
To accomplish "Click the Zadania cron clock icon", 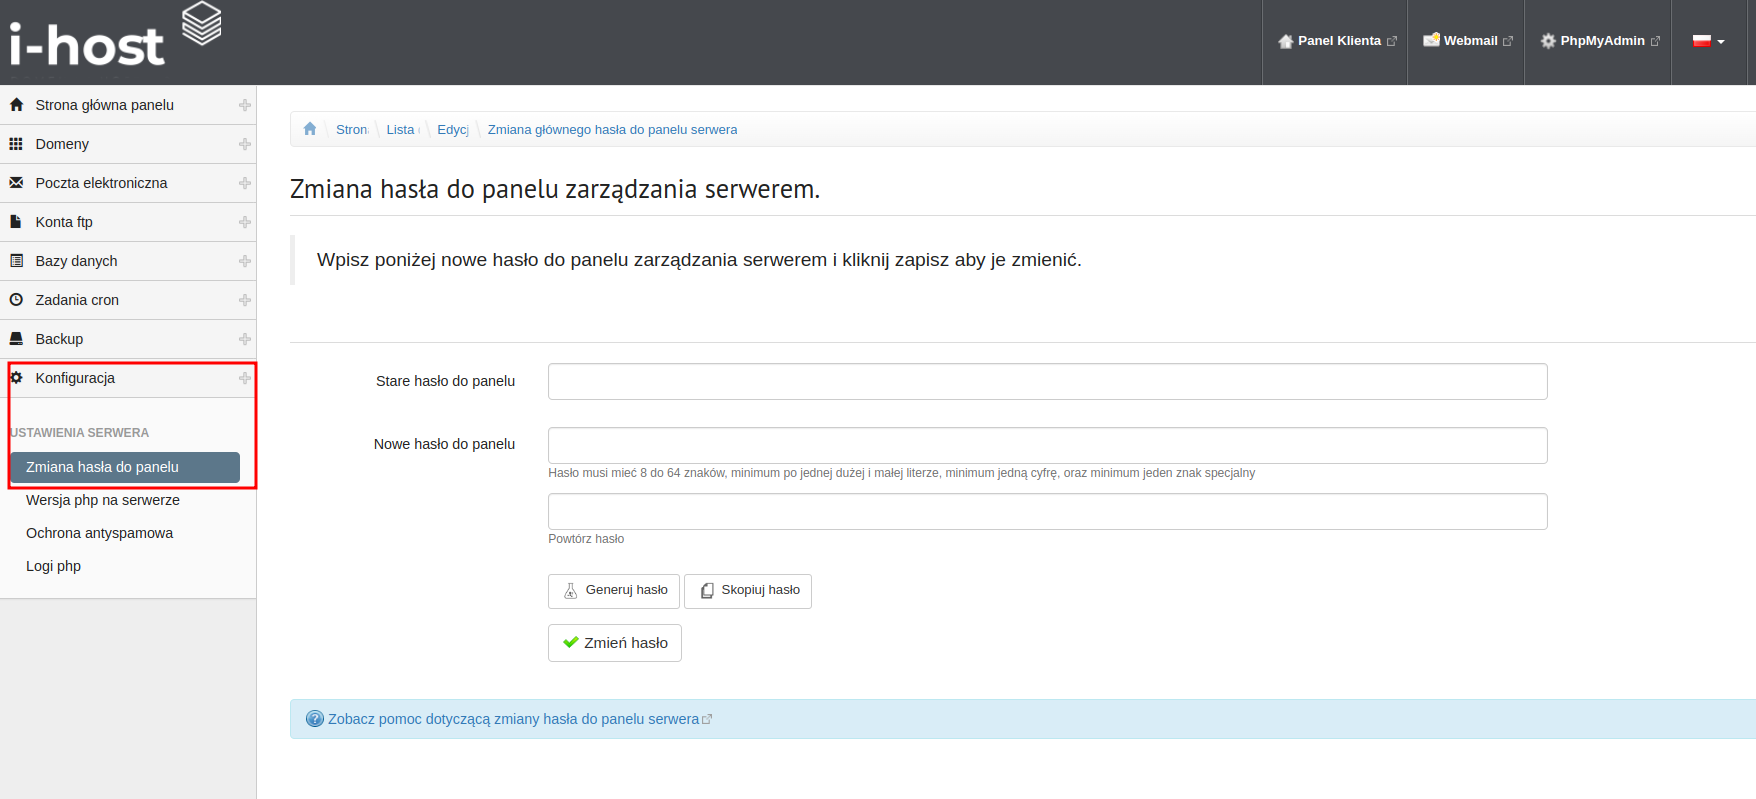I will [x=16, y=300].
